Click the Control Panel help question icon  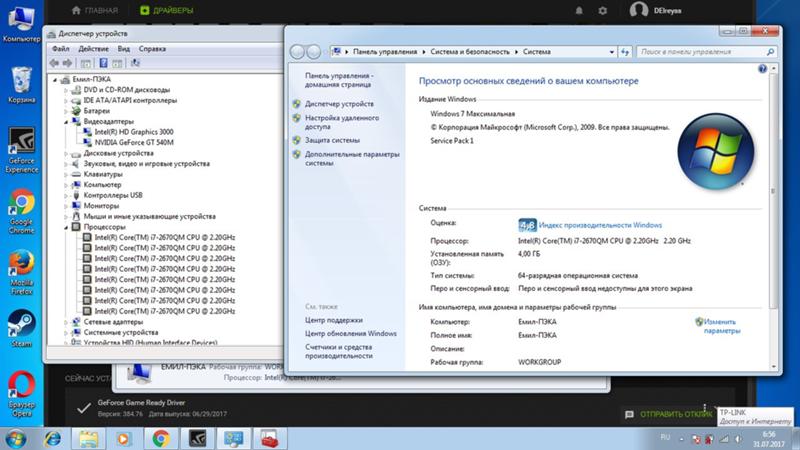tap(762, 68)
